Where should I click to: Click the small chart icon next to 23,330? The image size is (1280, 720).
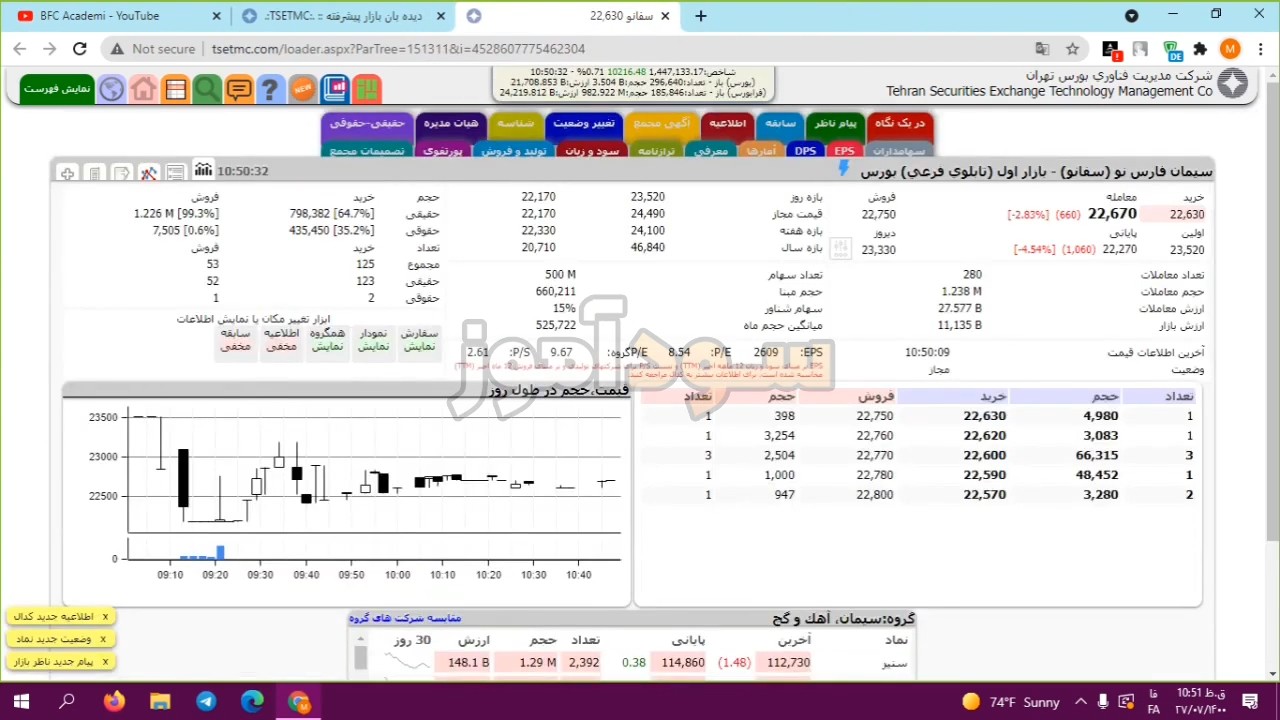[x=840, y=248]
